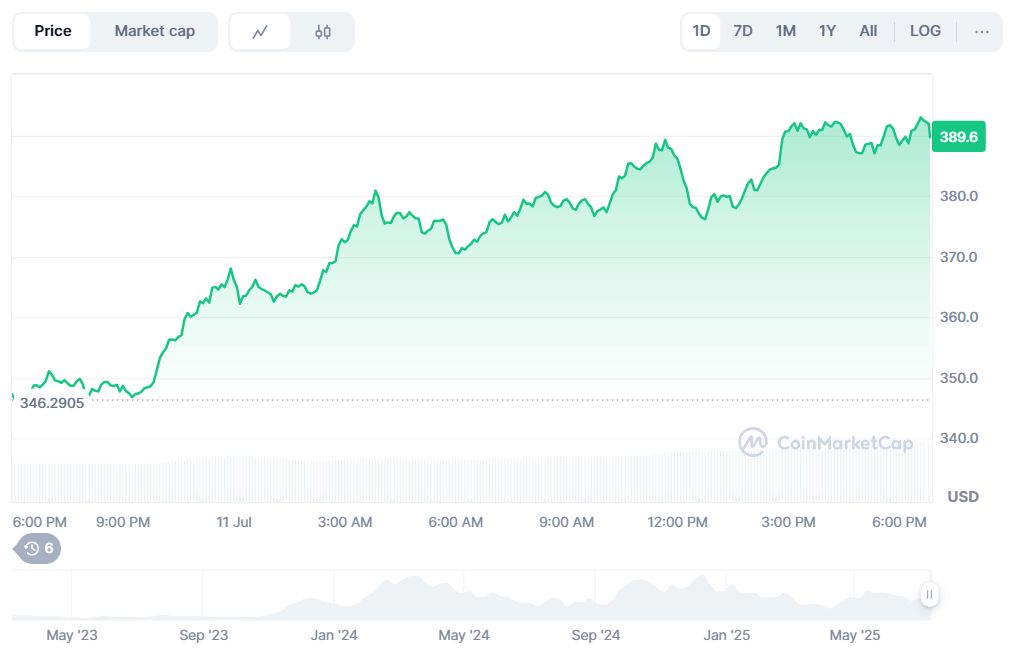1017x656 pixels.
Task: Show the 7D time range
Action: (743, 31)
